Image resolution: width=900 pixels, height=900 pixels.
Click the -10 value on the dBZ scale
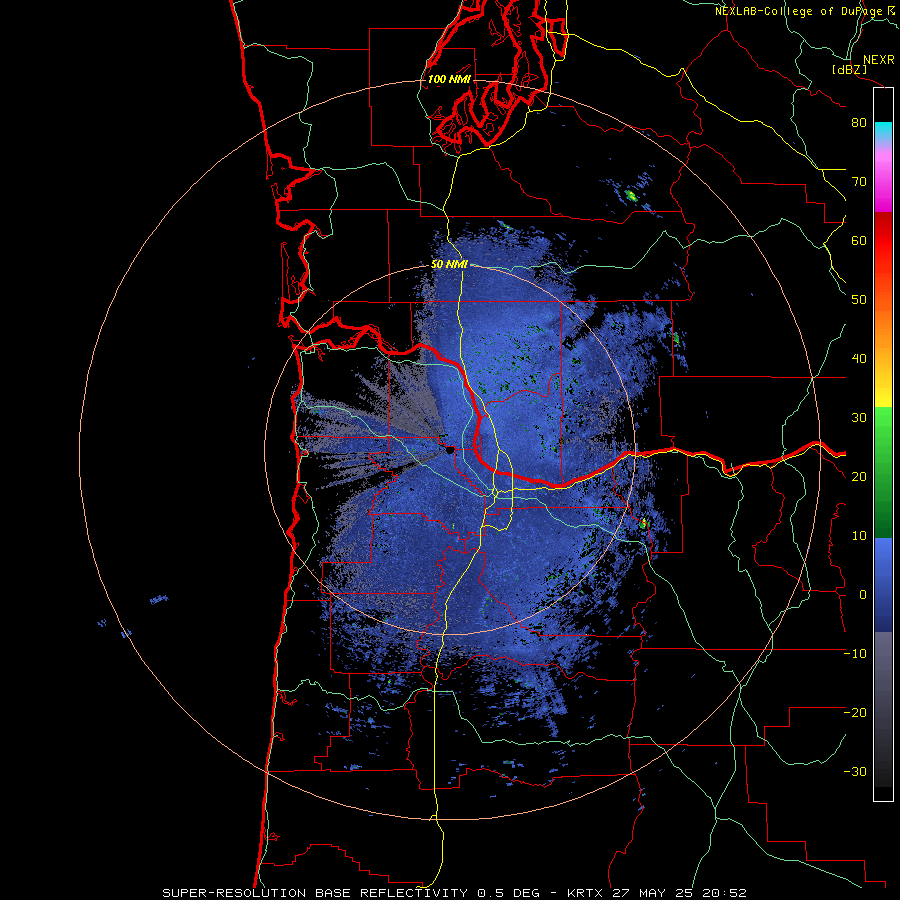[x=855, y=654]
